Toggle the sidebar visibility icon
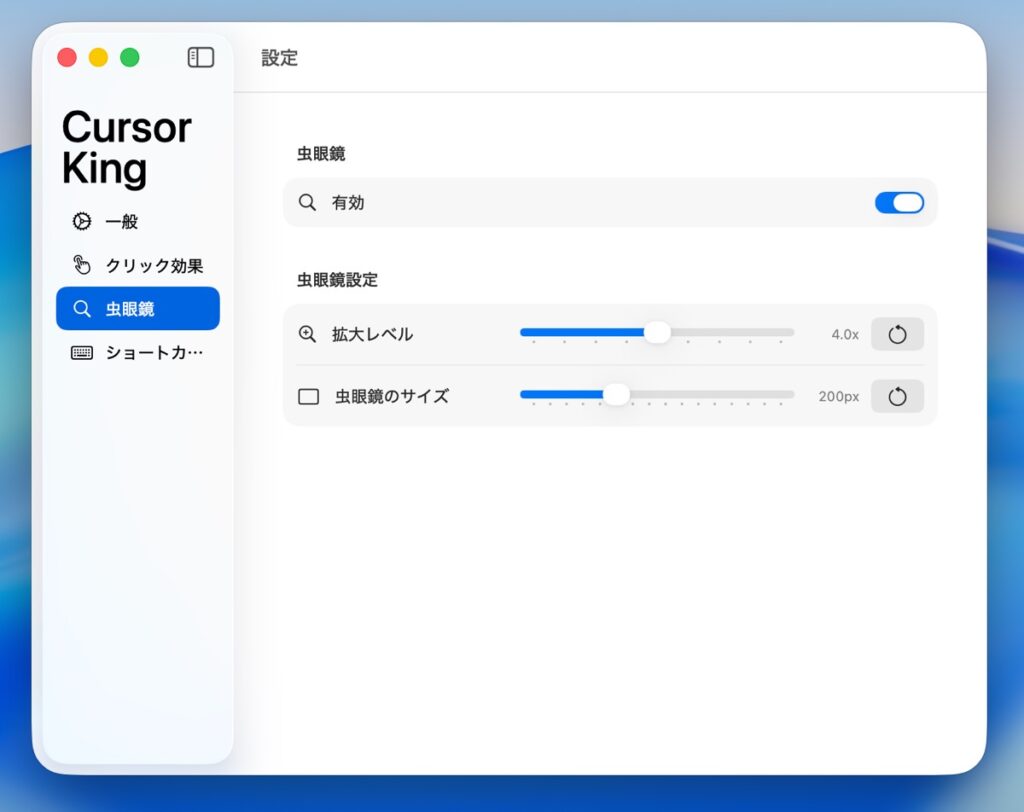The width and height of the screenshot is (1024, 812). click(x=201, y=58)
